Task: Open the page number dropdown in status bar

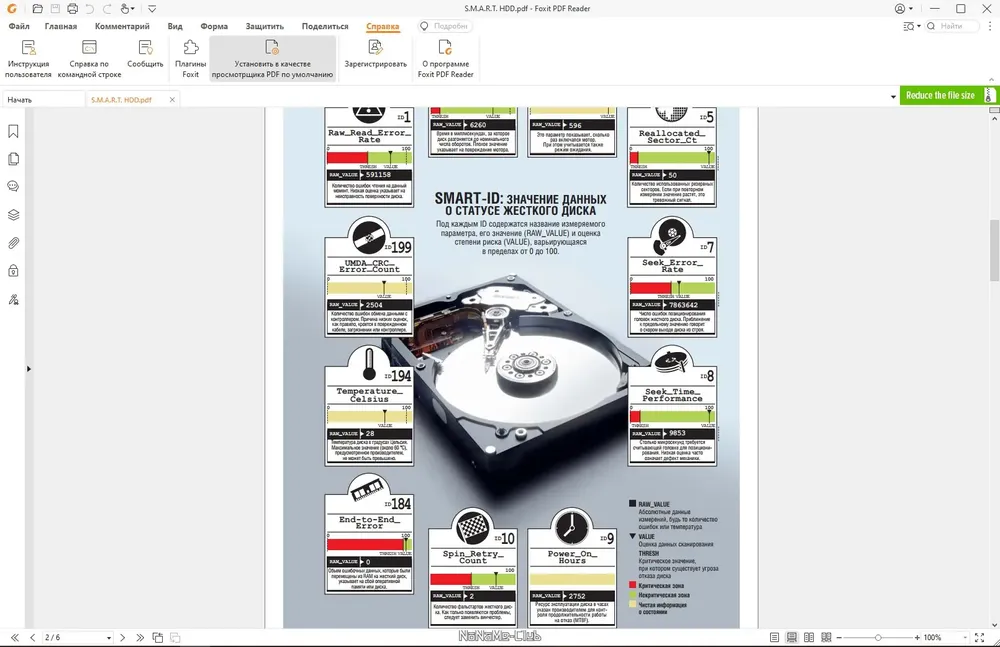Action: (x=108, y=637)
